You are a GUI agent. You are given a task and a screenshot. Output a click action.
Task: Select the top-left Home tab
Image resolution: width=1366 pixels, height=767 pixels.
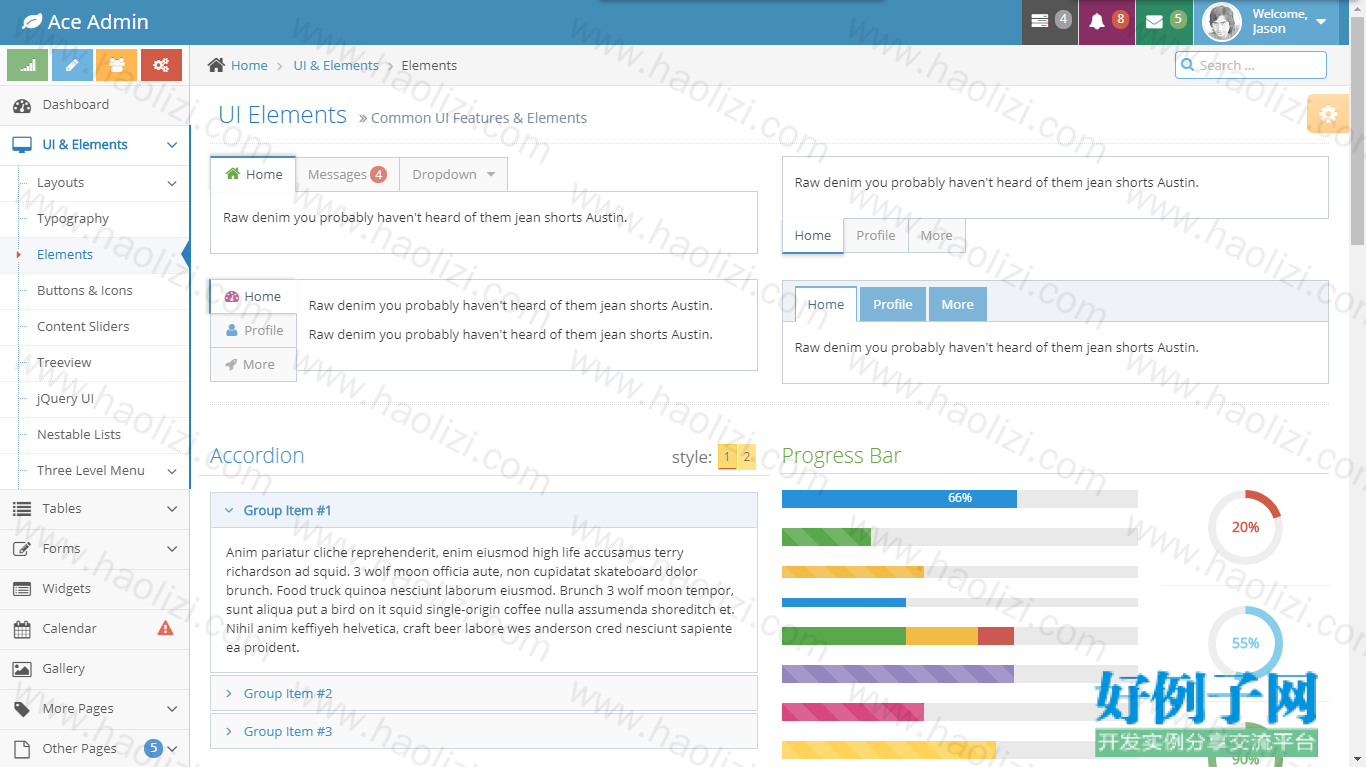click(x=253, y=174)
